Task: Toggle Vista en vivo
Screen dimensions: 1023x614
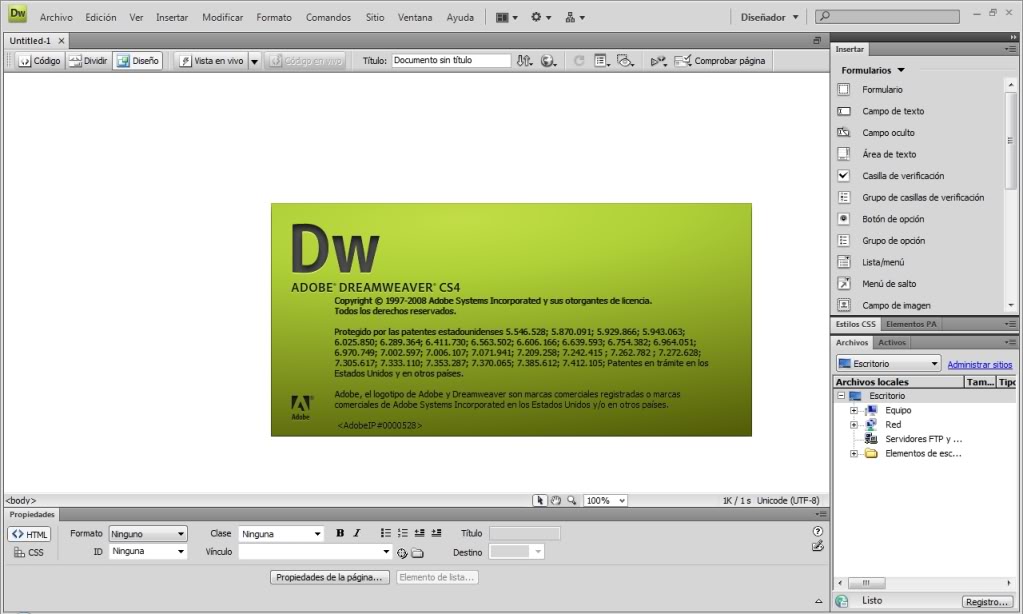Action: coord(212,61)
